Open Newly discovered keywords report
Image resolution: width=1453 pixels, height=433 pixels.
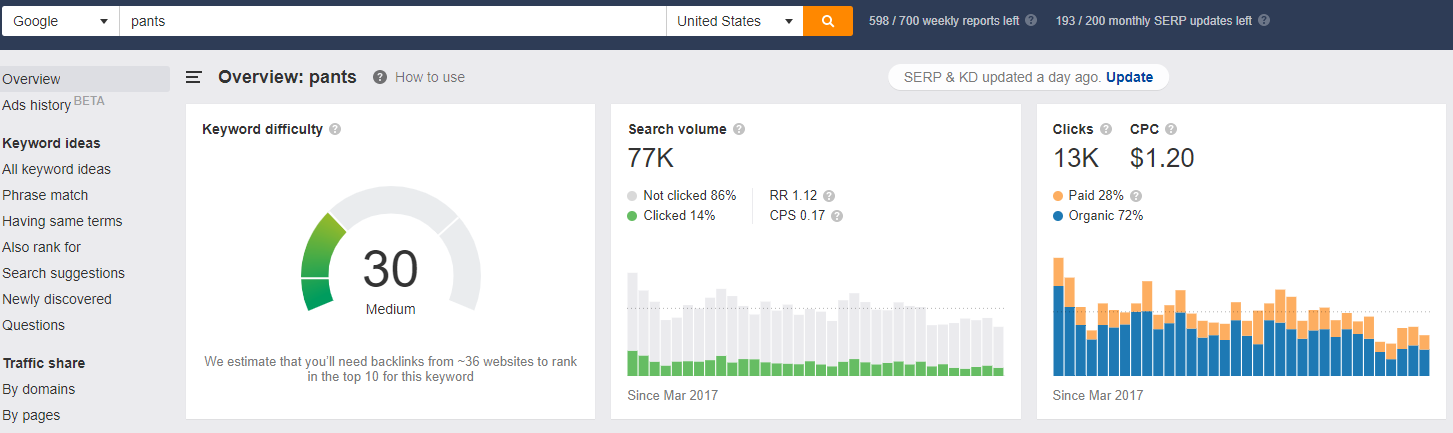(57, 299)
